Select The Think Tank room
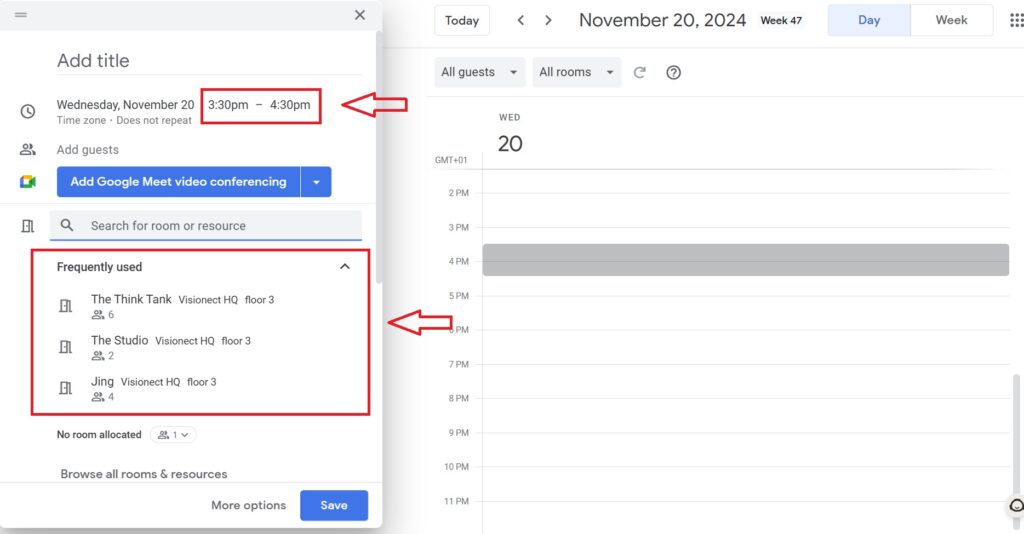 coord(131,300)
